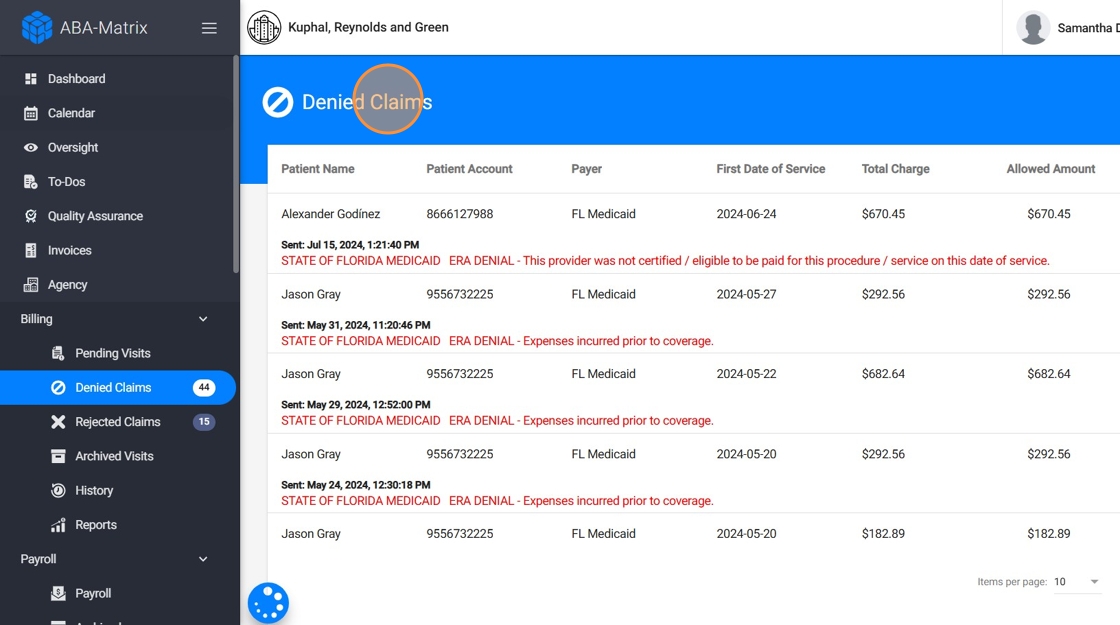
Task: Click the user avatar picture
Action: pos(1033,28)
